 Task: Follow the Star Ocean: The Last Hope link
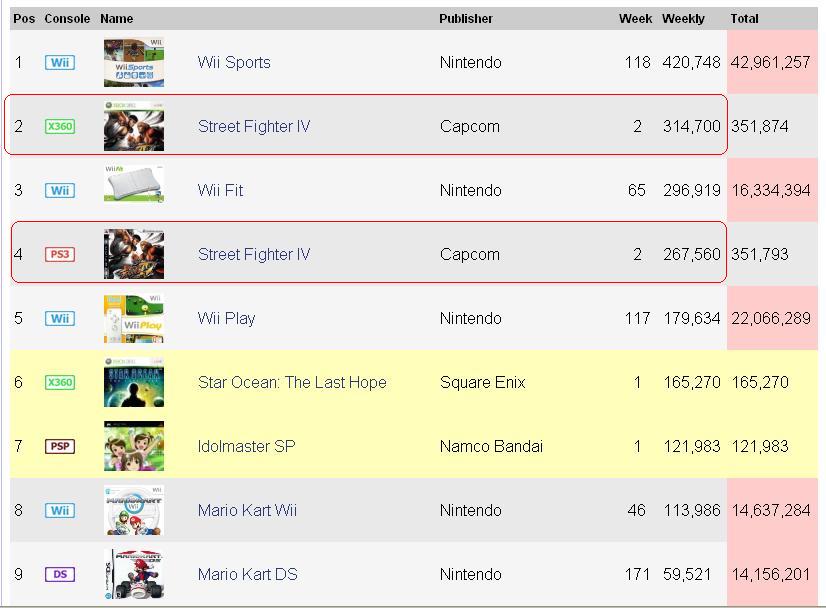coord(292,383)
